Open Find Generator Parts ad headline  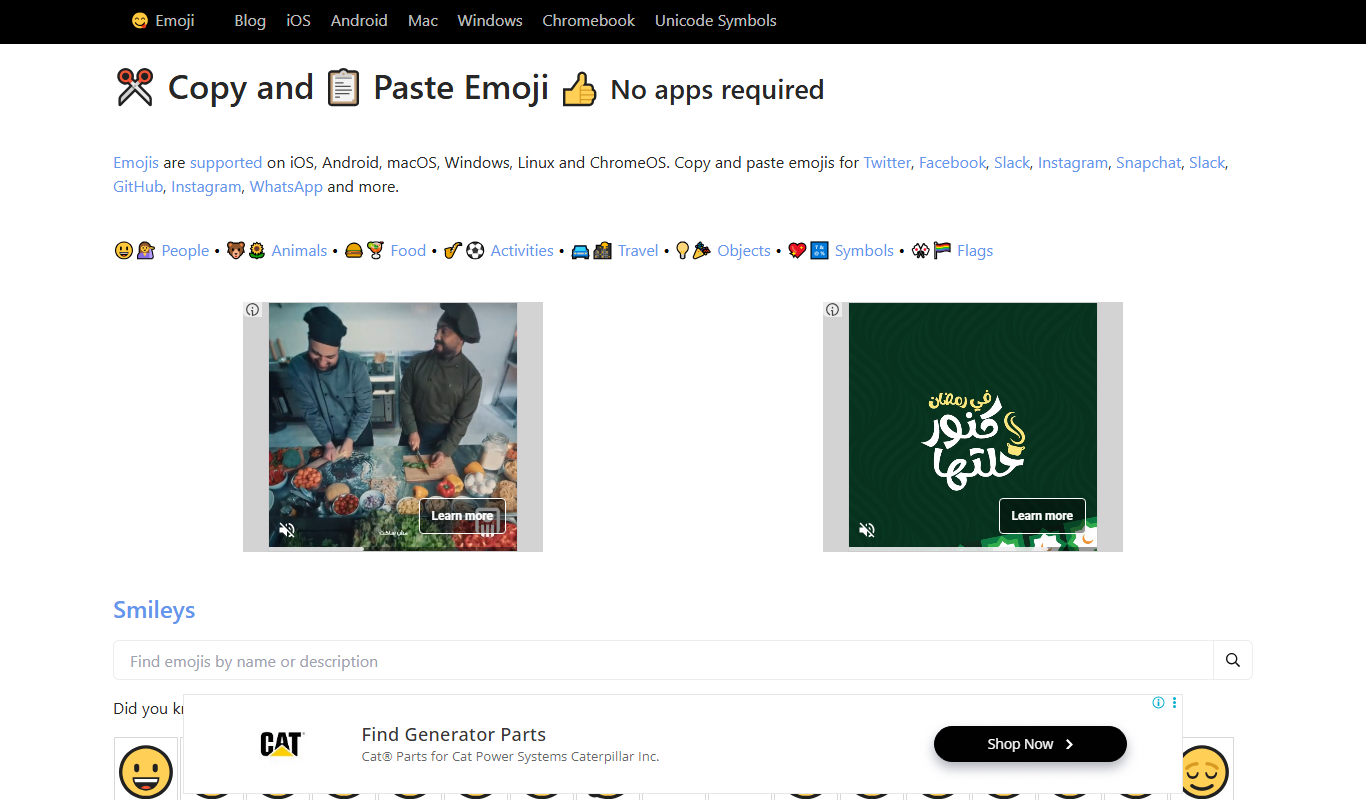pos(454,734)
